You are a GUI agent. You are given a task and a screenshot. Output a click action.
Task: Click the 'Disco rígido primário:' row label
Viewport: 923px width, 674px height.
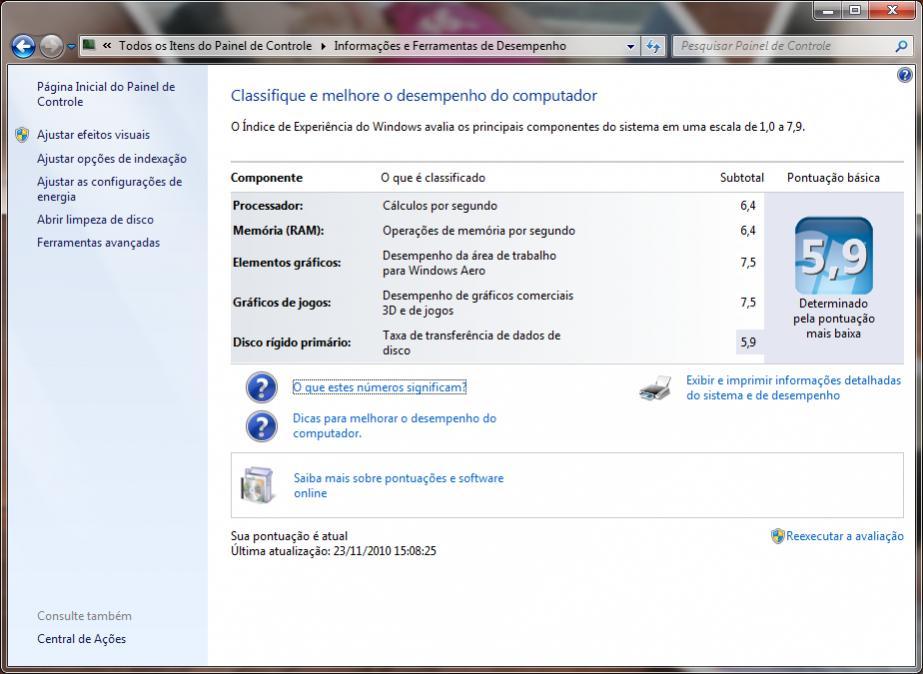[x=292, y=343]
